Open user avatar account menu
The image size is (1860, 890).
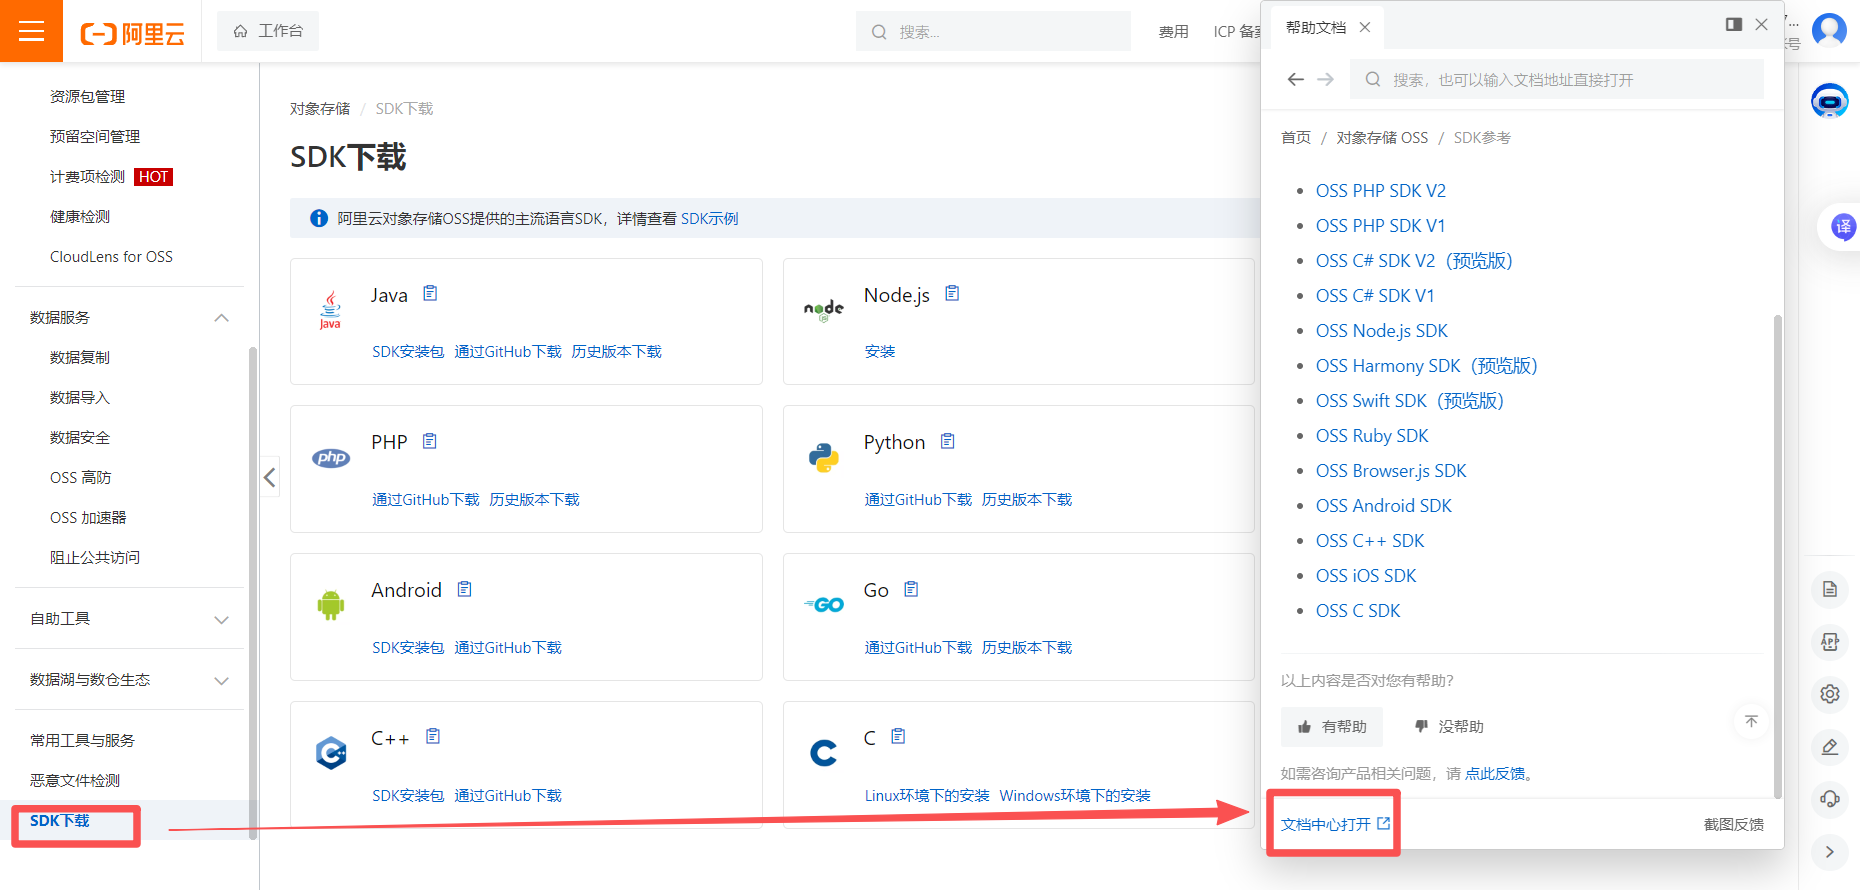tap(1829, 29)
